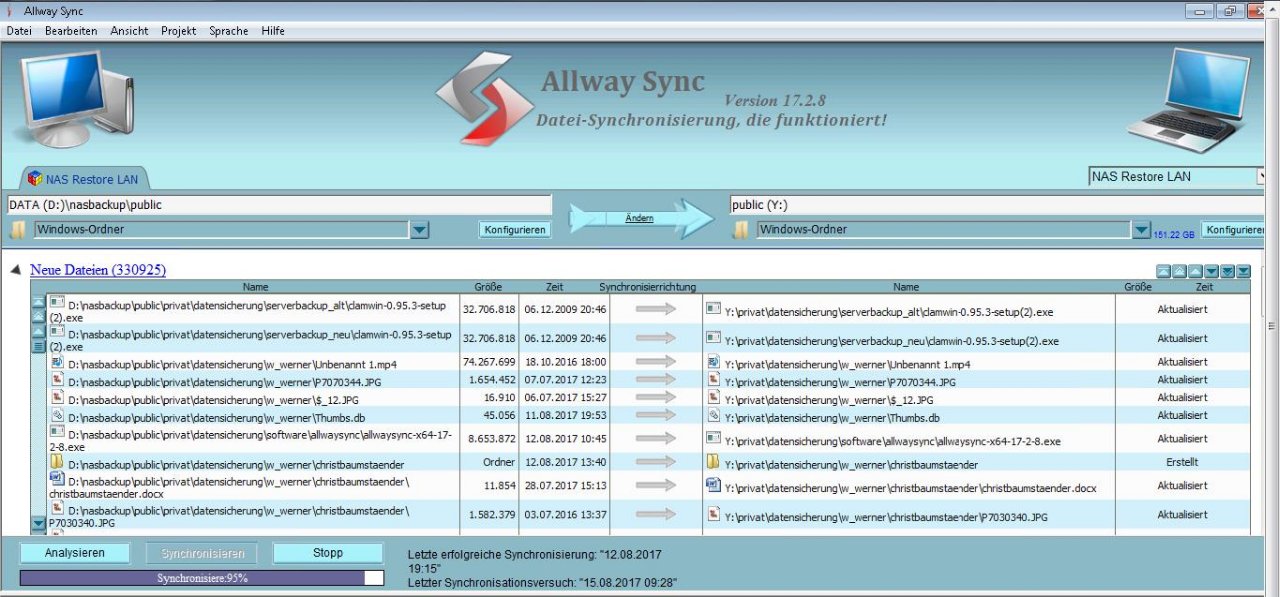Click Word document icon of Y:\ christbaumstaender.docx
The image size is (1280, 597).
coord(713,486)
